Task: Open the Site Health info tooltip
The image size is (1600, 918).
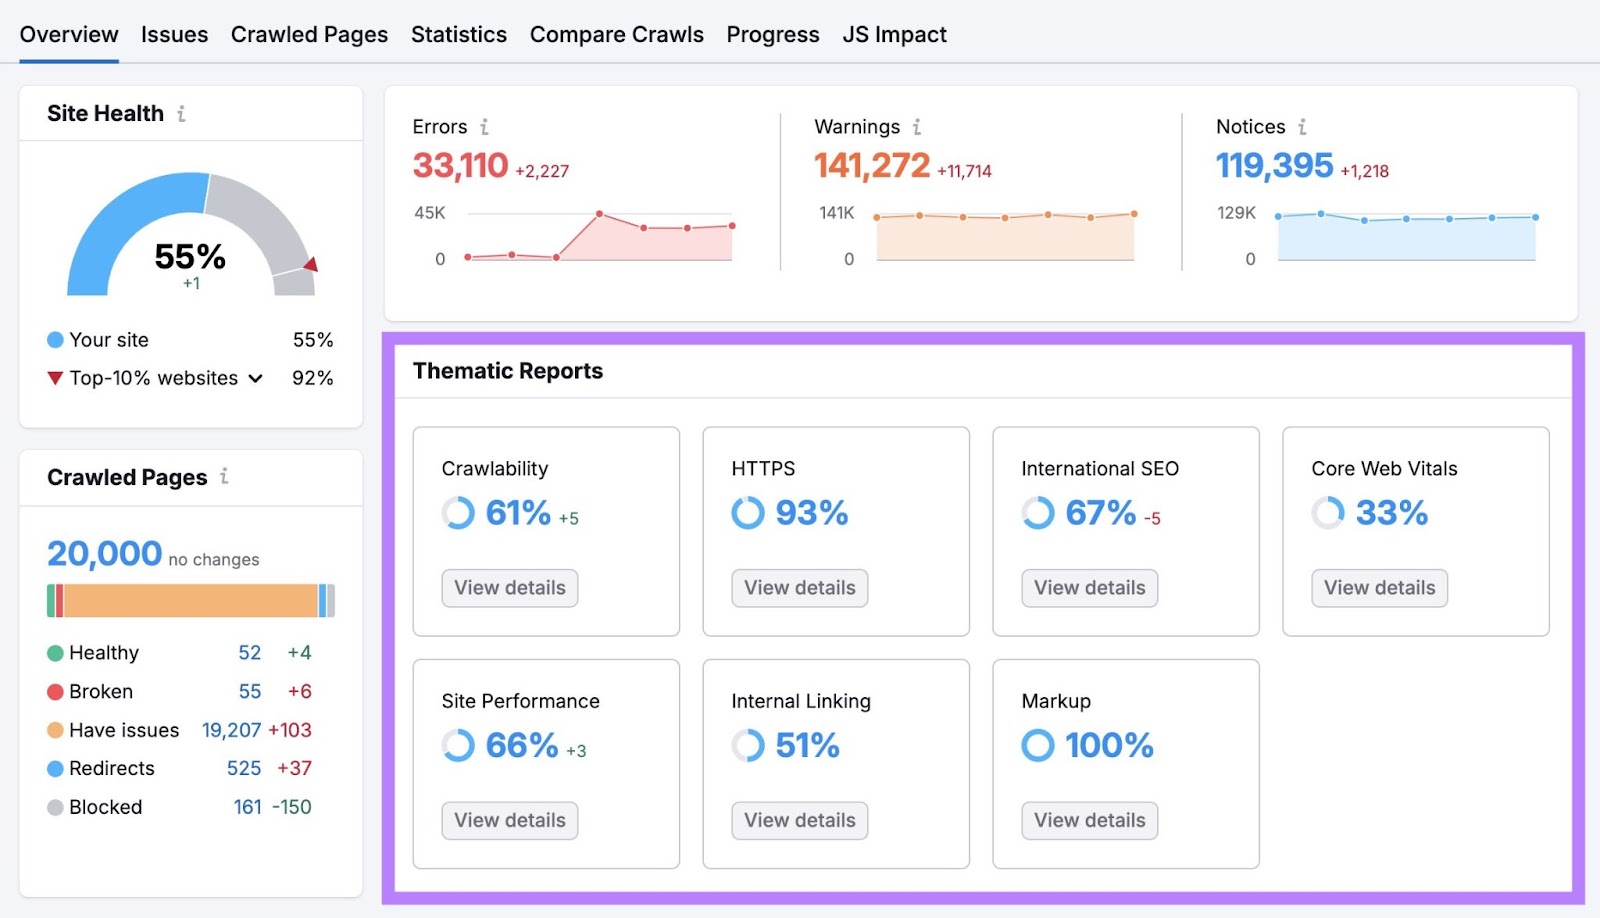Action: [181, 113]
